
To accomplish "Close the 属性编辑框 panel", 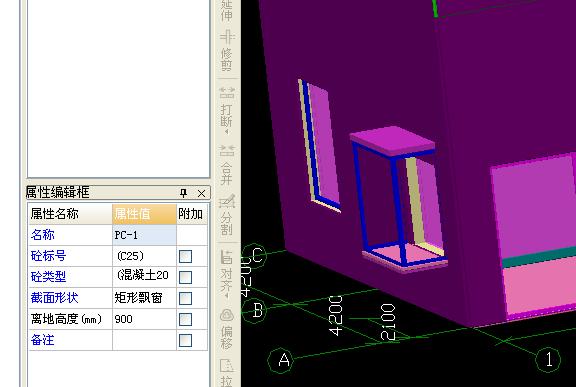I will coord(201,193).
